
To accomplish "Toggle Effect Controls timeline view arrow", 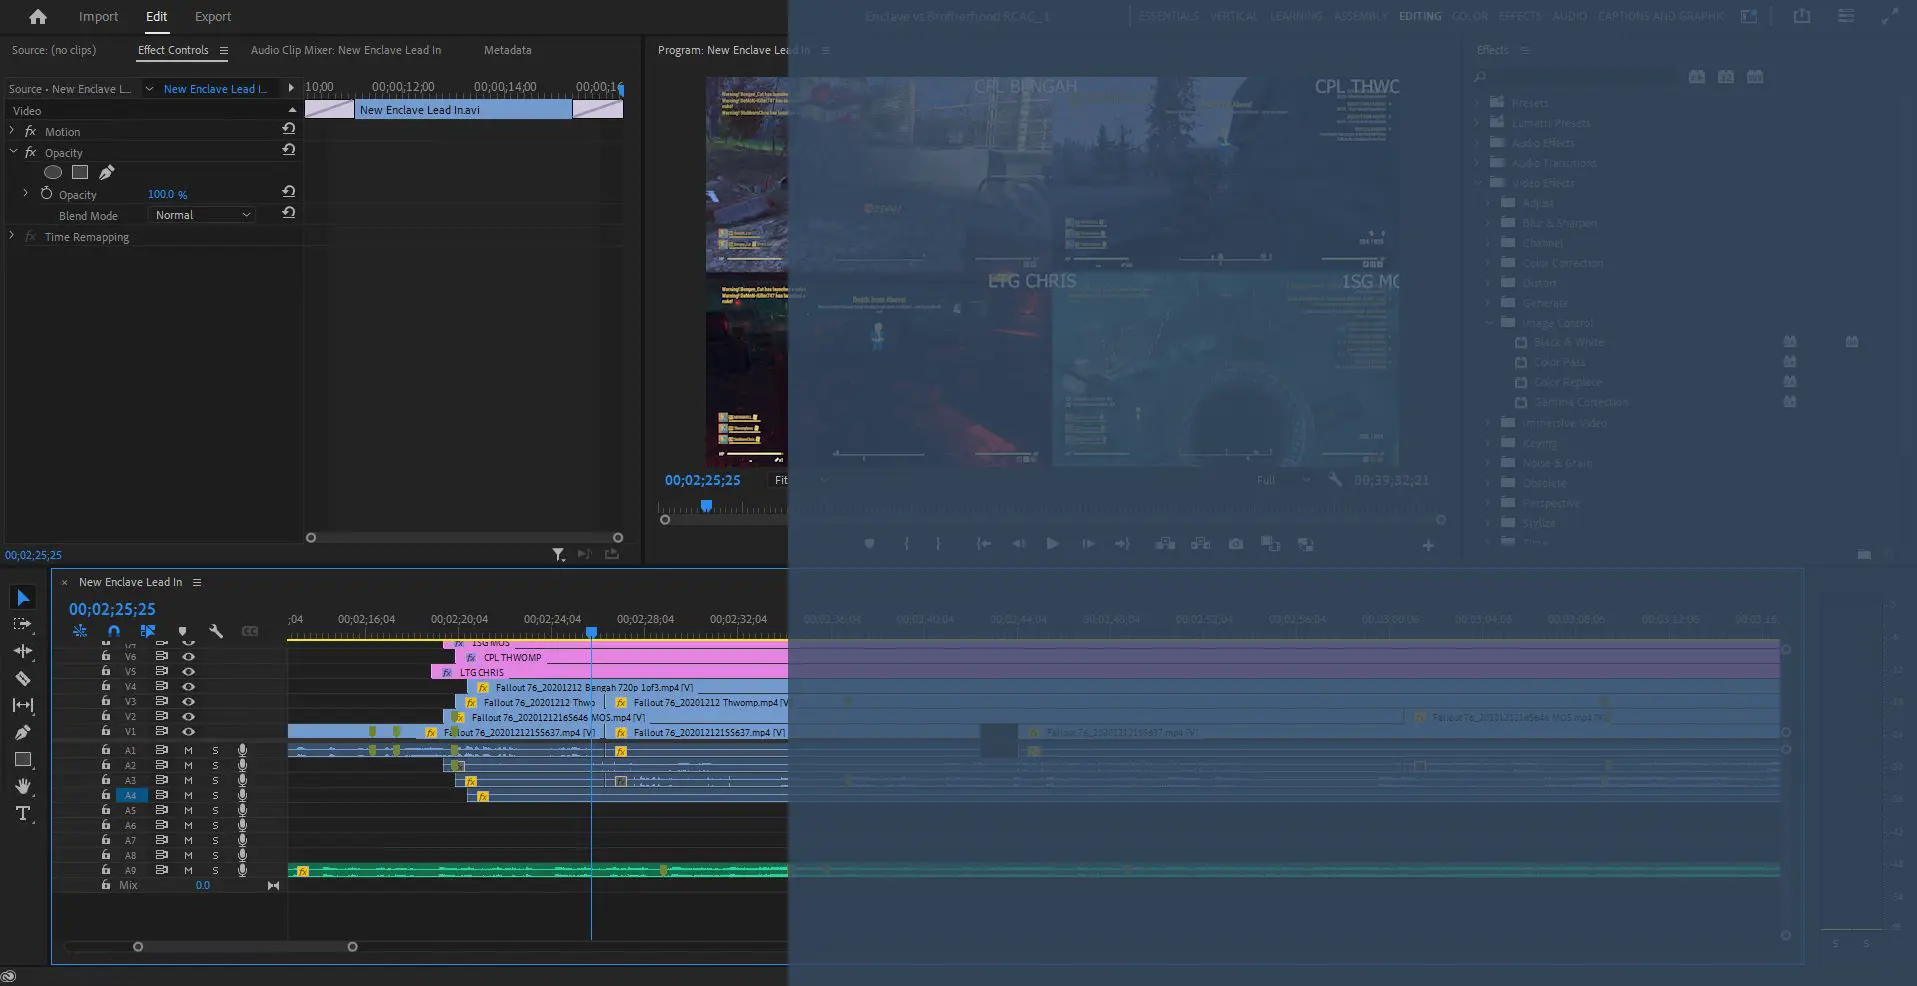I will [x=291, y=88].
